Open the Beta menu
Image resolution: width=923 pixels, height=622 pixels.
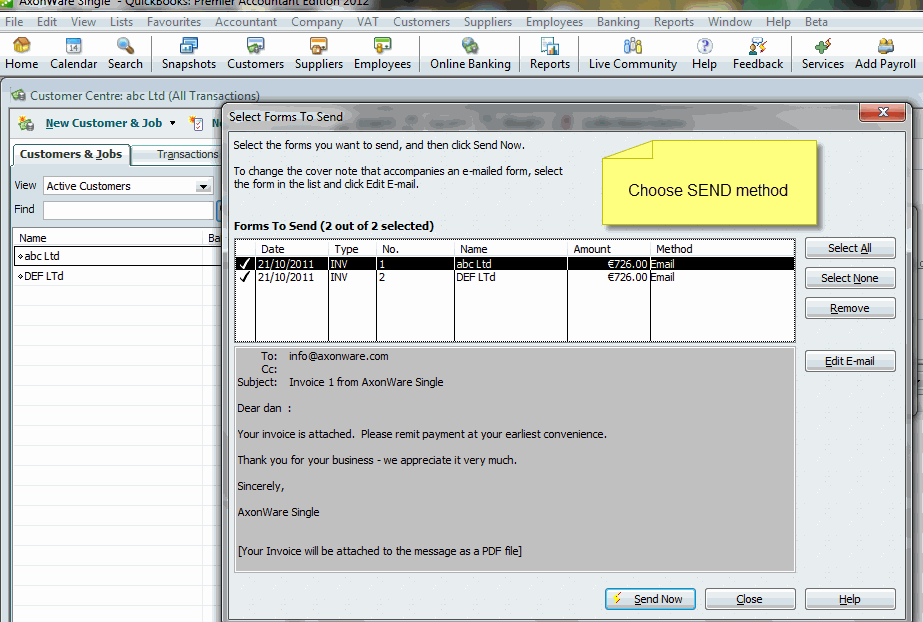tap(816, 22)
